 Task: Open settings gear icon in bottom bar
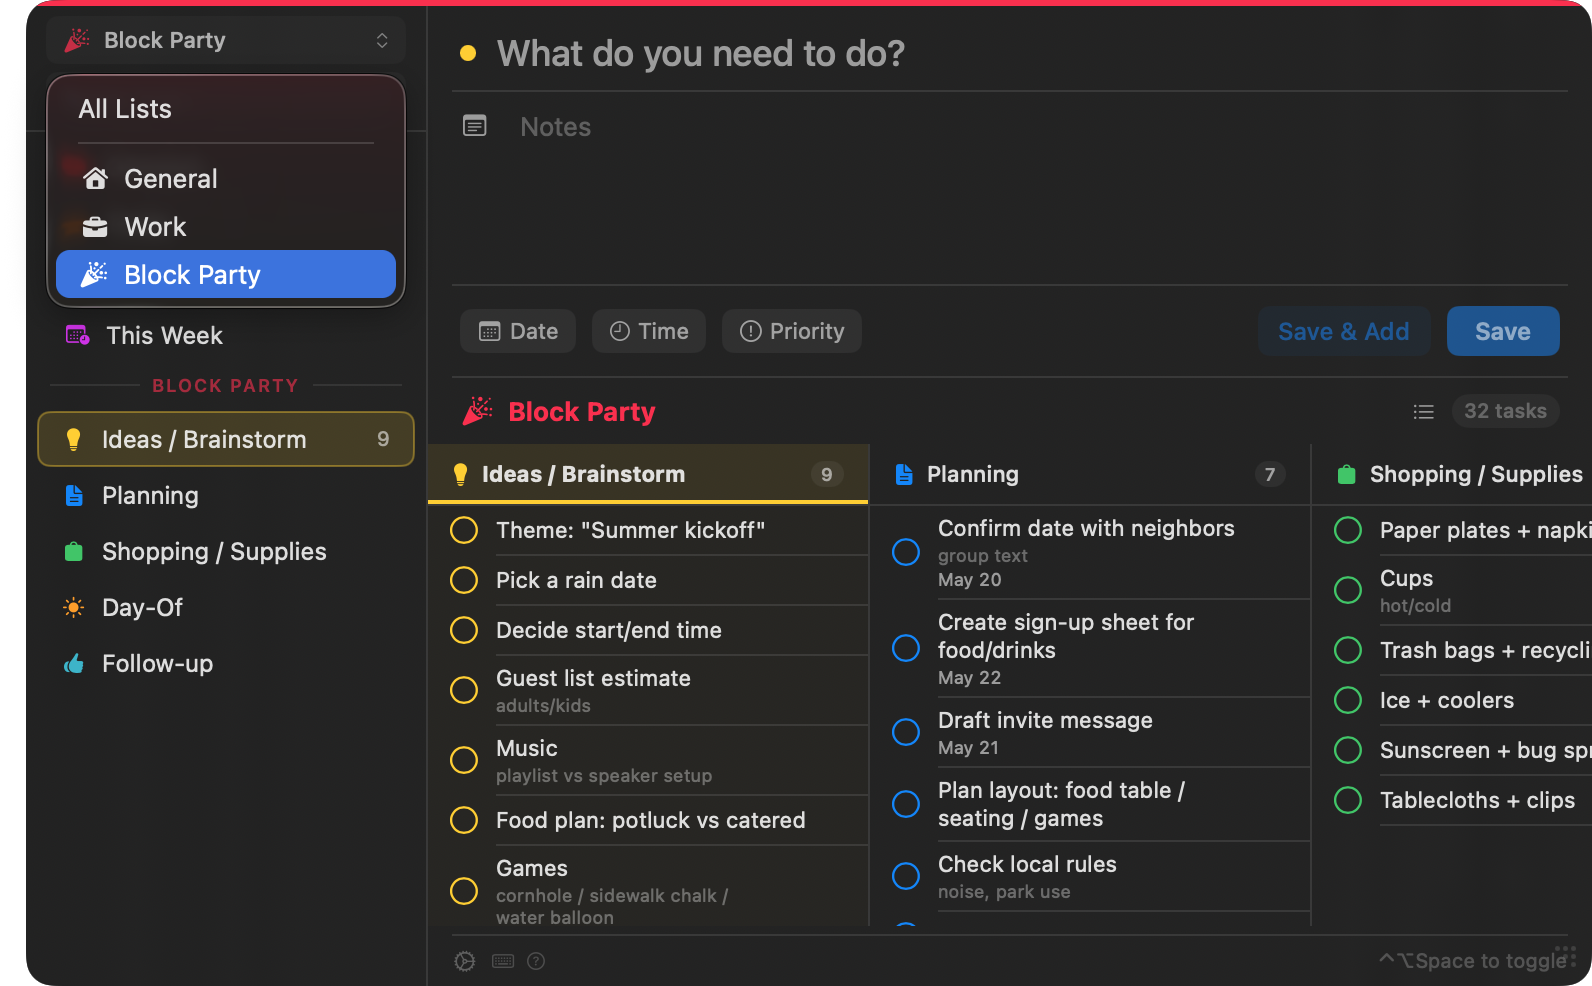[465, 961]
